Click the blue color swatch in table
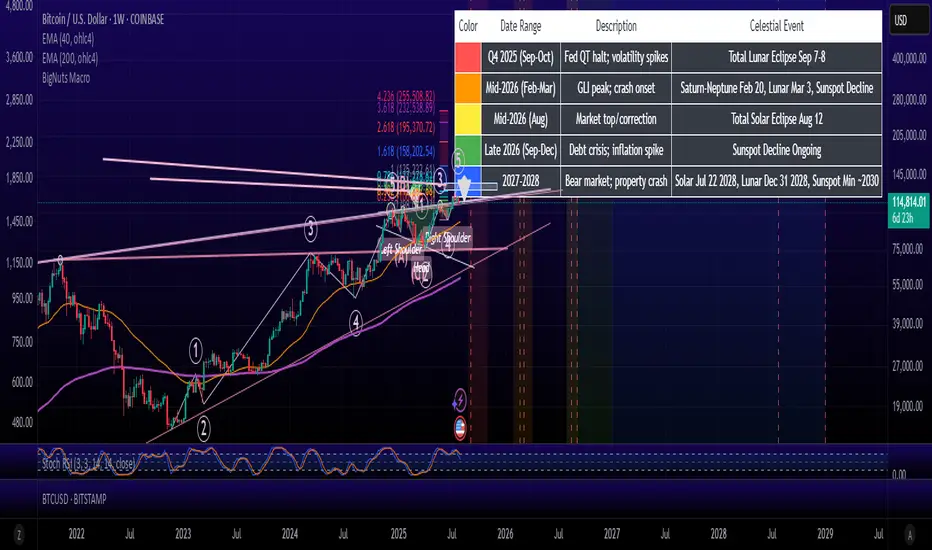This screenshot has height=550, width=932. pos(468,181)
